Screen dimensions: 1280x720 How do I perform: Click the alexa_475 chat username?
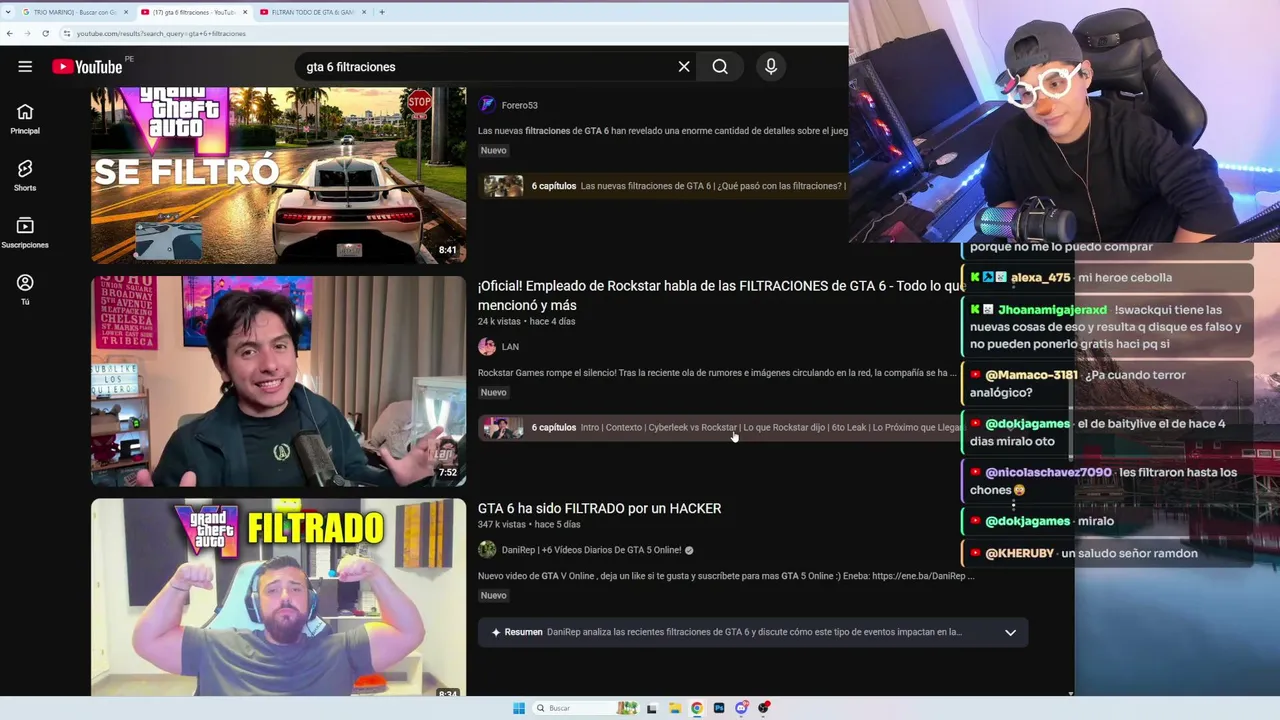coord(1040,278)
